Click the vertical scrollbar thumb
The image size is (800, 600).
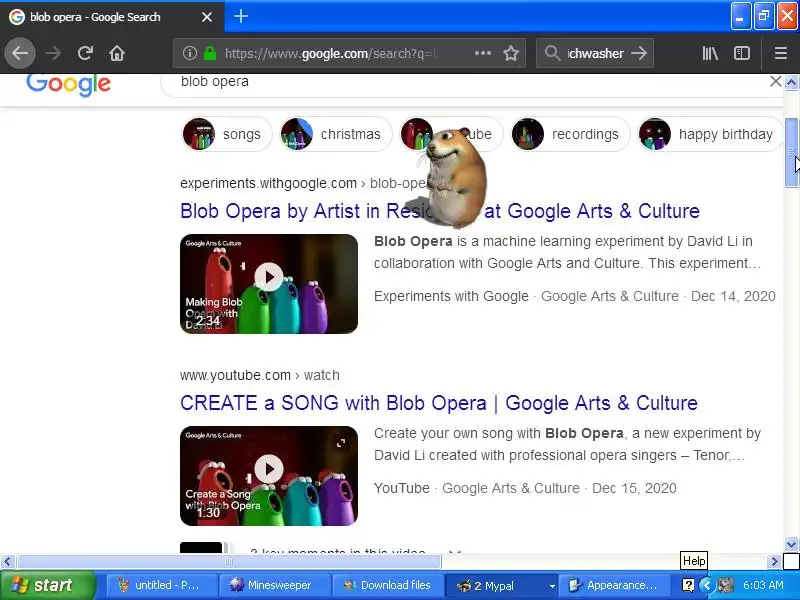point(791,153)
